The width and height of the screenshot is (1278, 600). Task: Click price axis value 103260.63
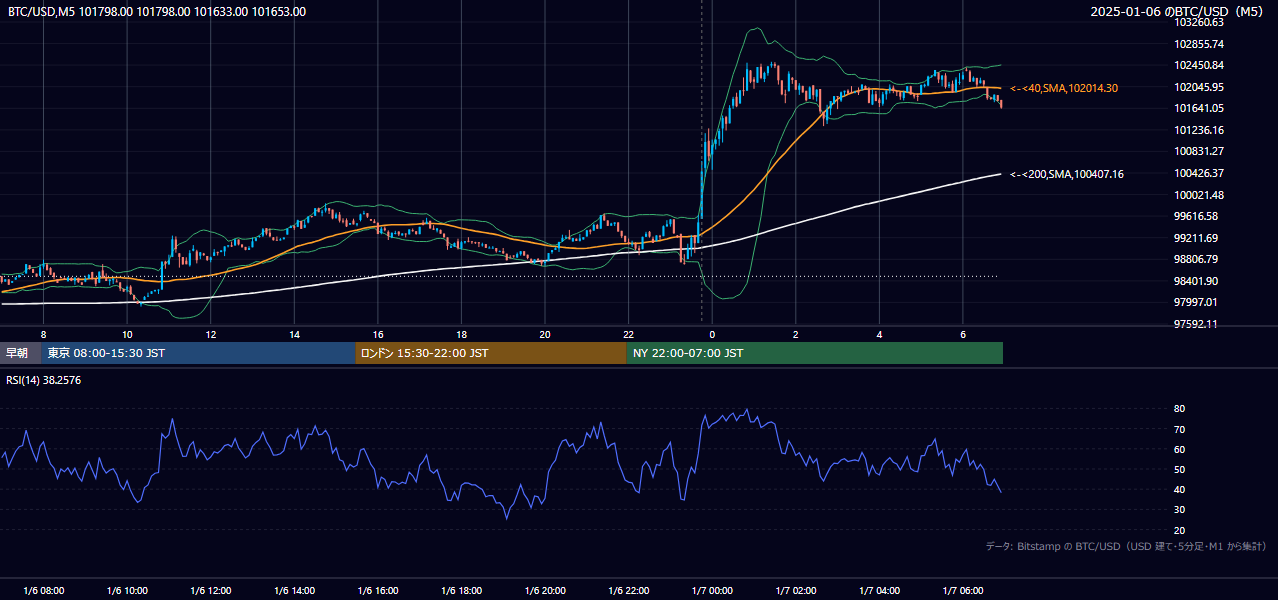point(1199,22)
